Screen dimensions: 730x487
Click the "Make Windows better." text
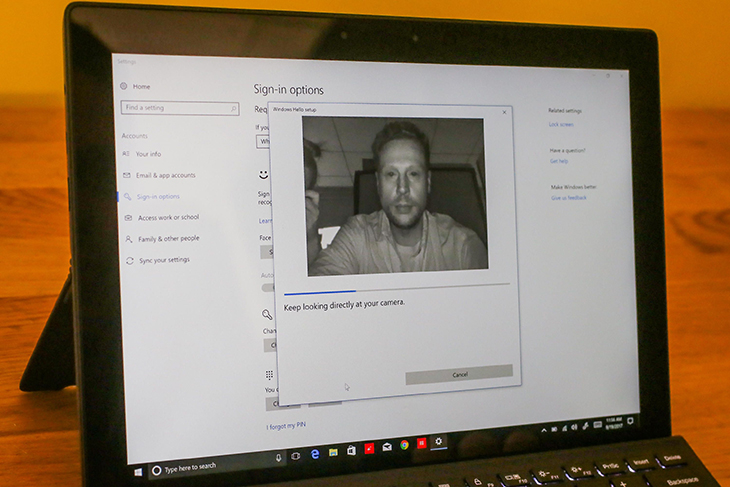pyautogui.click(x=574, y=187)
